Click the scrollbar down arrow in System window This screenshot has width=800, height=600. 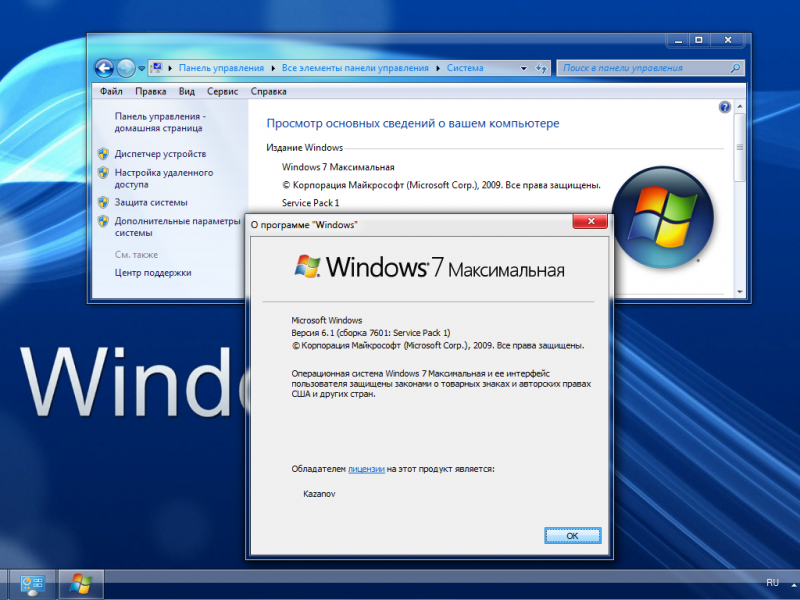(x=740, y=292)
